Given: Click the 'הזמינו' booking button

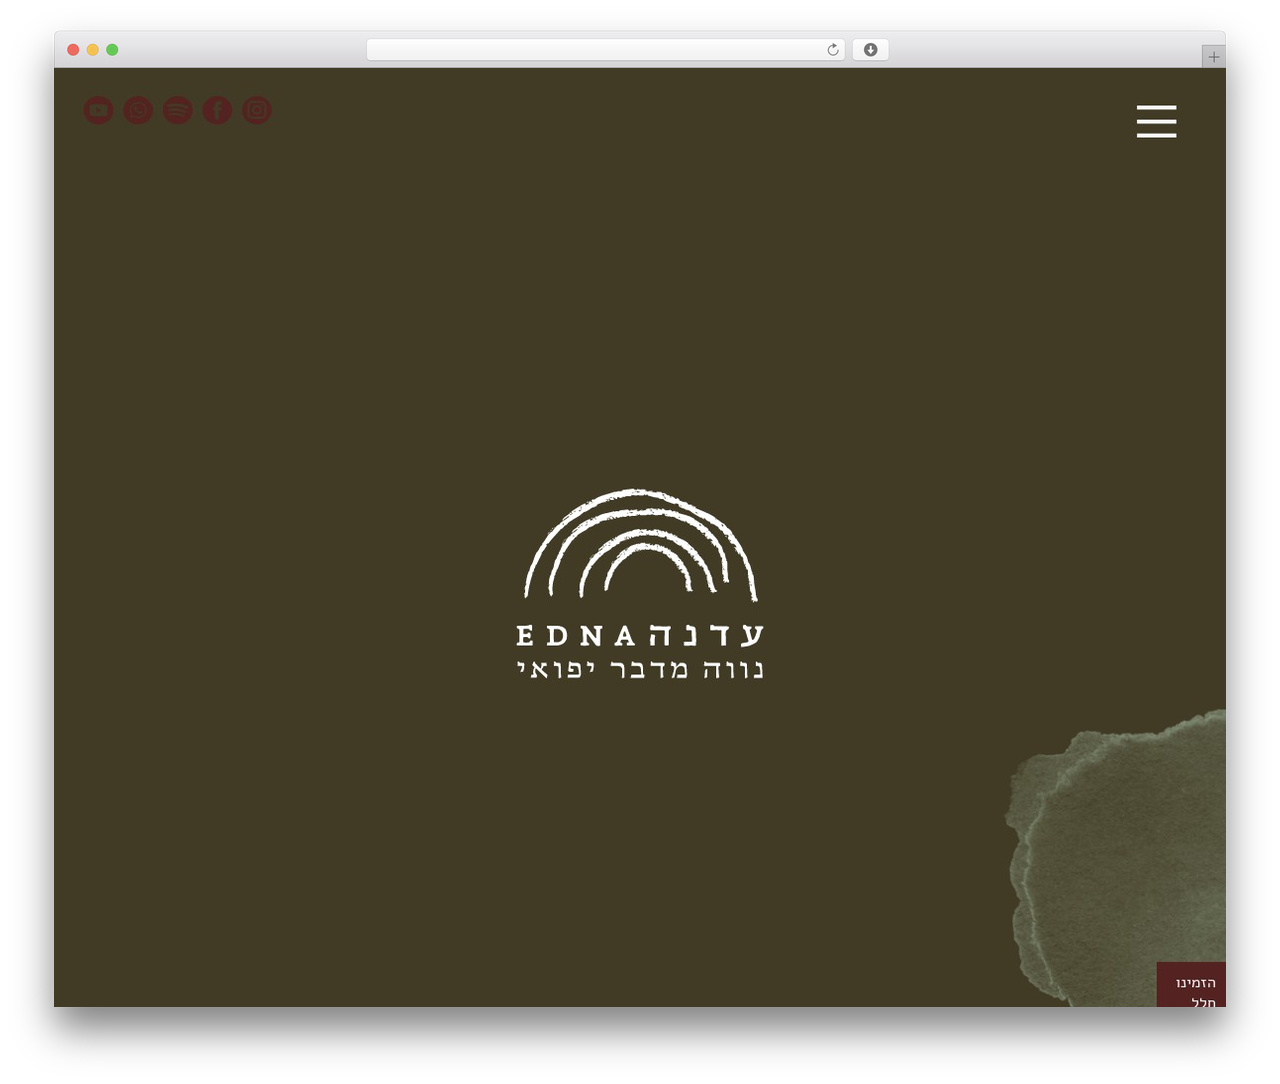Looking at the screenshot, I should click(1191, 985).
